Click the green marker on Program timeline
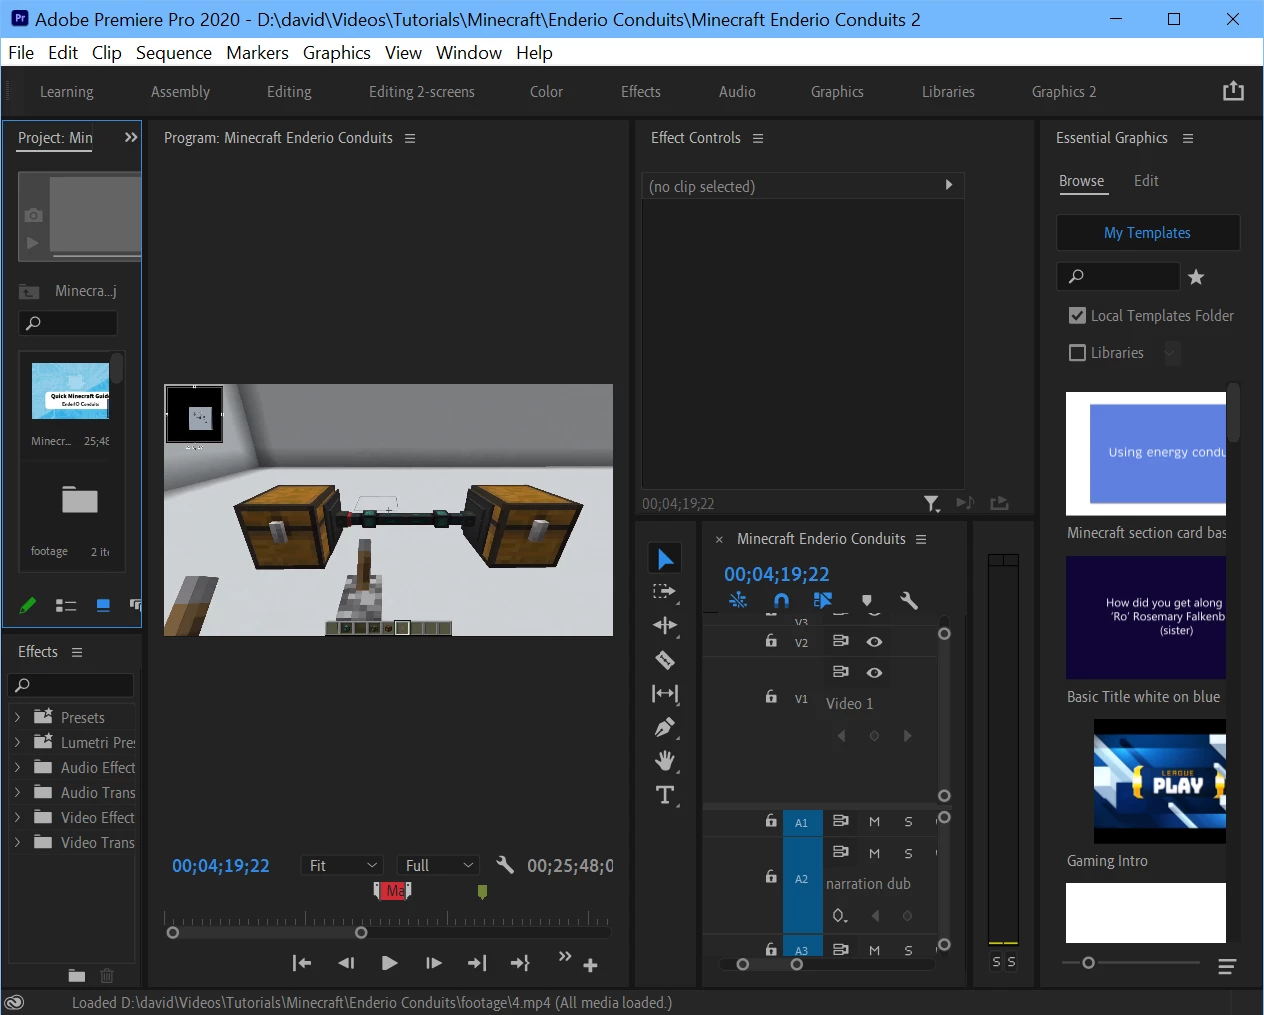This screenshot has width=1264, height=1015. click(482, 890)
